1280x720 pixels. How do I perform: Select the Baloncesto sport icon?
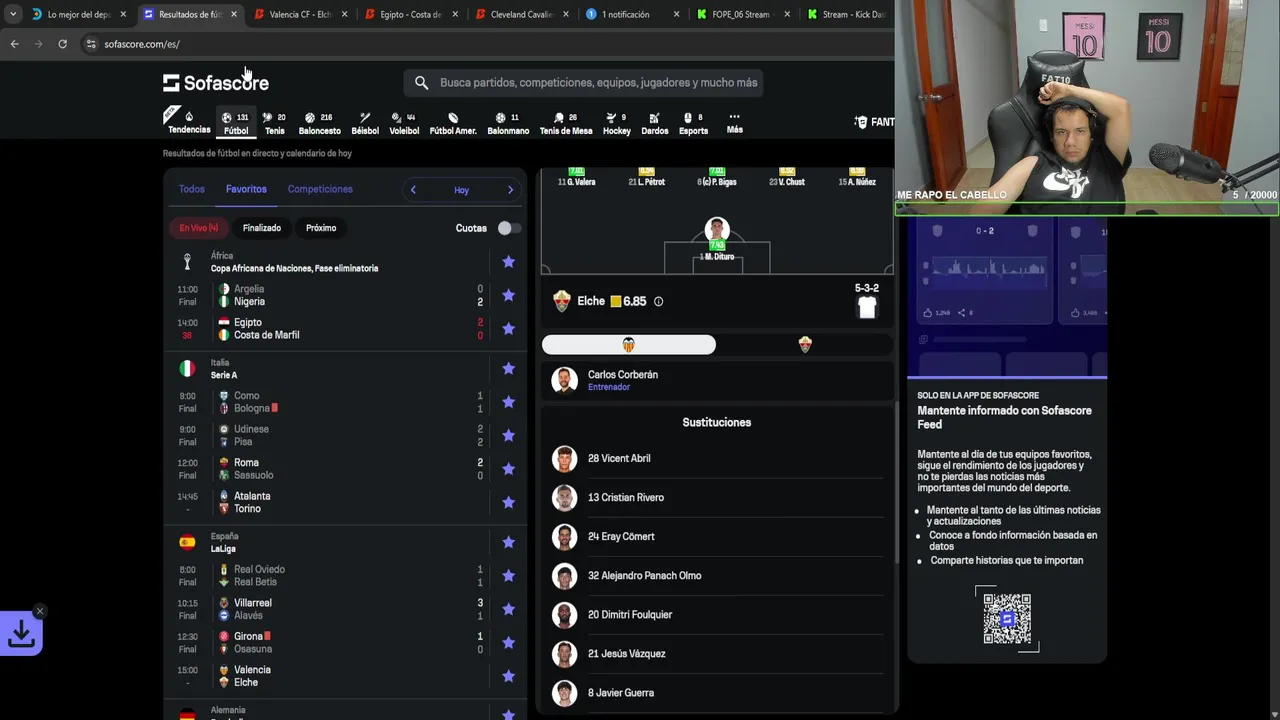click(x=319, y=123)
